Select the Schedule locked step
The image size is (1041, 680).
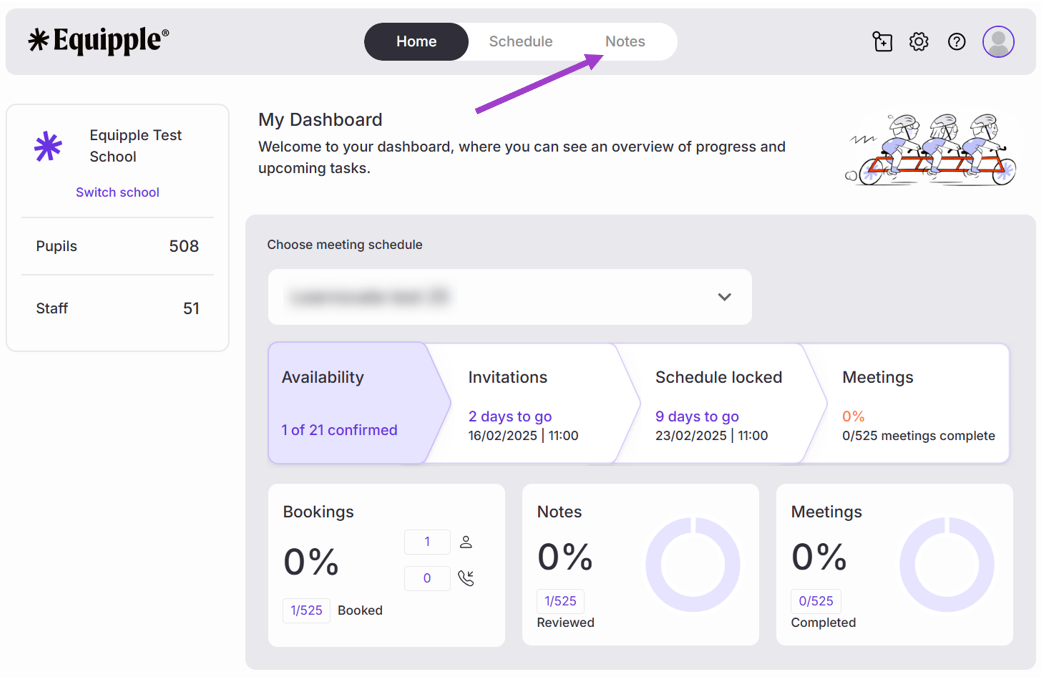715,403
